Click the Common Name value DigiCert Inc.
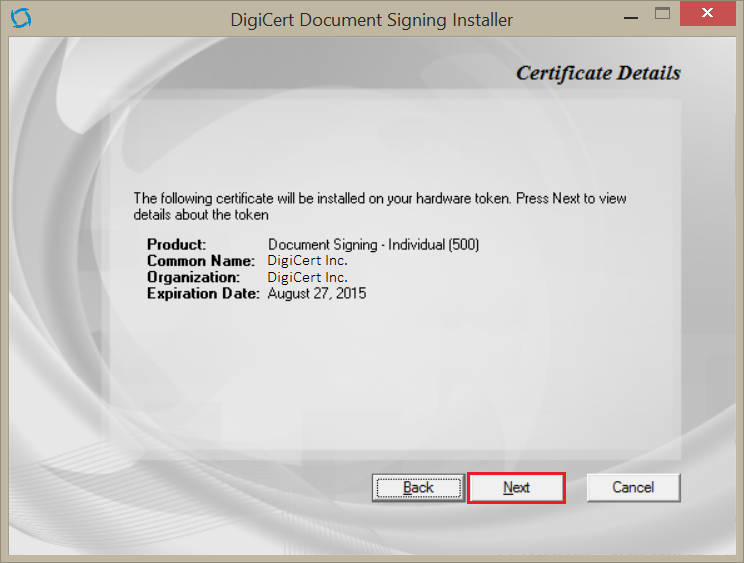The width and height of the screenshot is (744, 563). pos(307,261)
